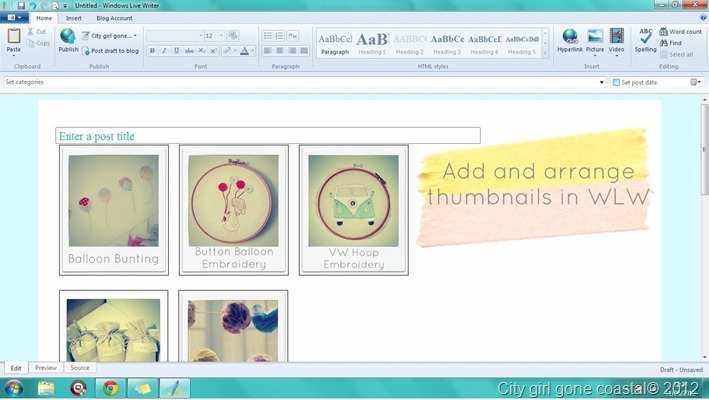The image size is (709, 400).
Task: Select the VW Hoop Embroidery thumbnail
Action: point(354,210)
